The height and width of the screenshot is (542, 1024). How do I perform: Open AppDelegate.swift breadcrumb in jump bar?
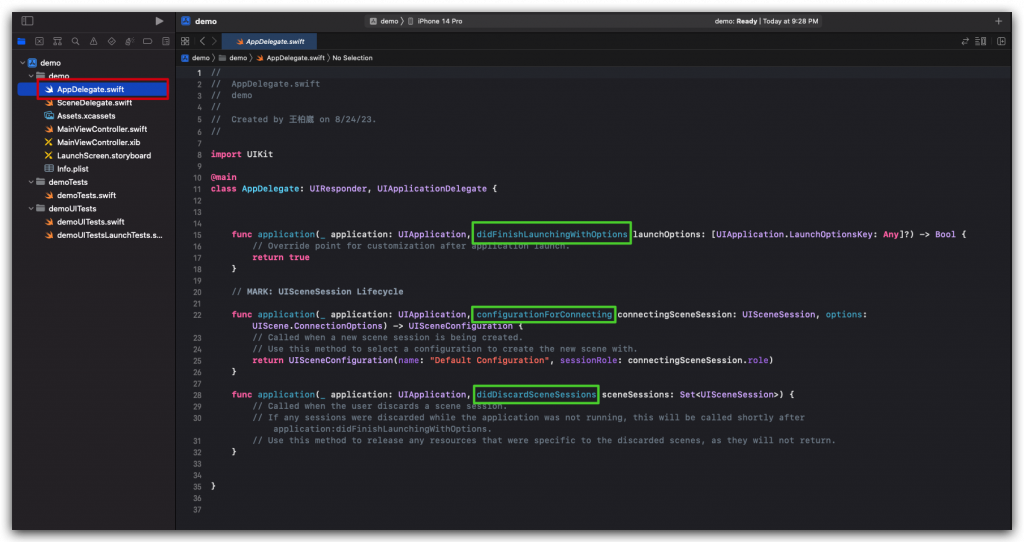click(x=291, y=57)
